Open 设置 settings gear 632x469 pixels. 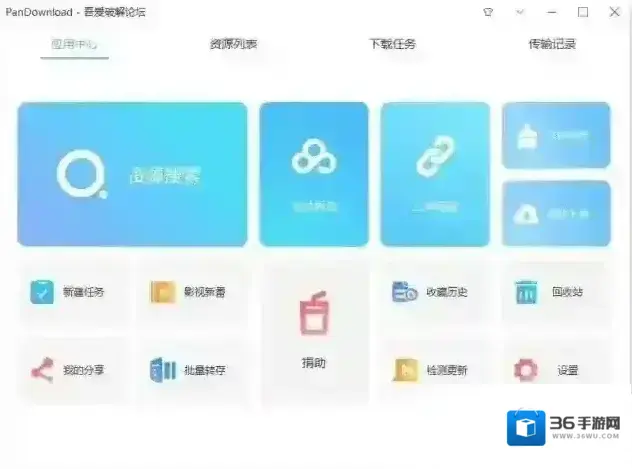[x=526, y=370]
